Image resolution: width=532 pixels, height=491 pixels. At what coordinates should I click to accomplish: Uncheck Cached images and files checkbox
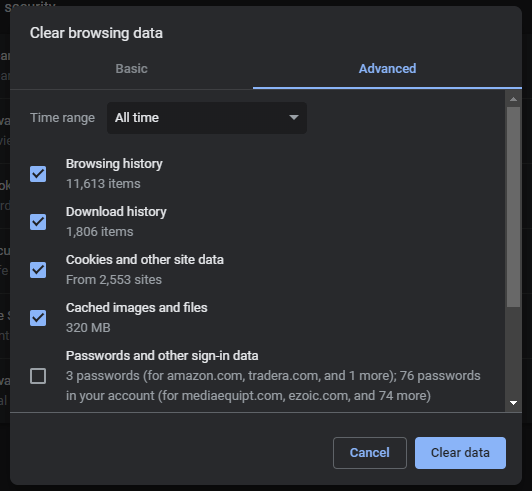tap(38, 318)
